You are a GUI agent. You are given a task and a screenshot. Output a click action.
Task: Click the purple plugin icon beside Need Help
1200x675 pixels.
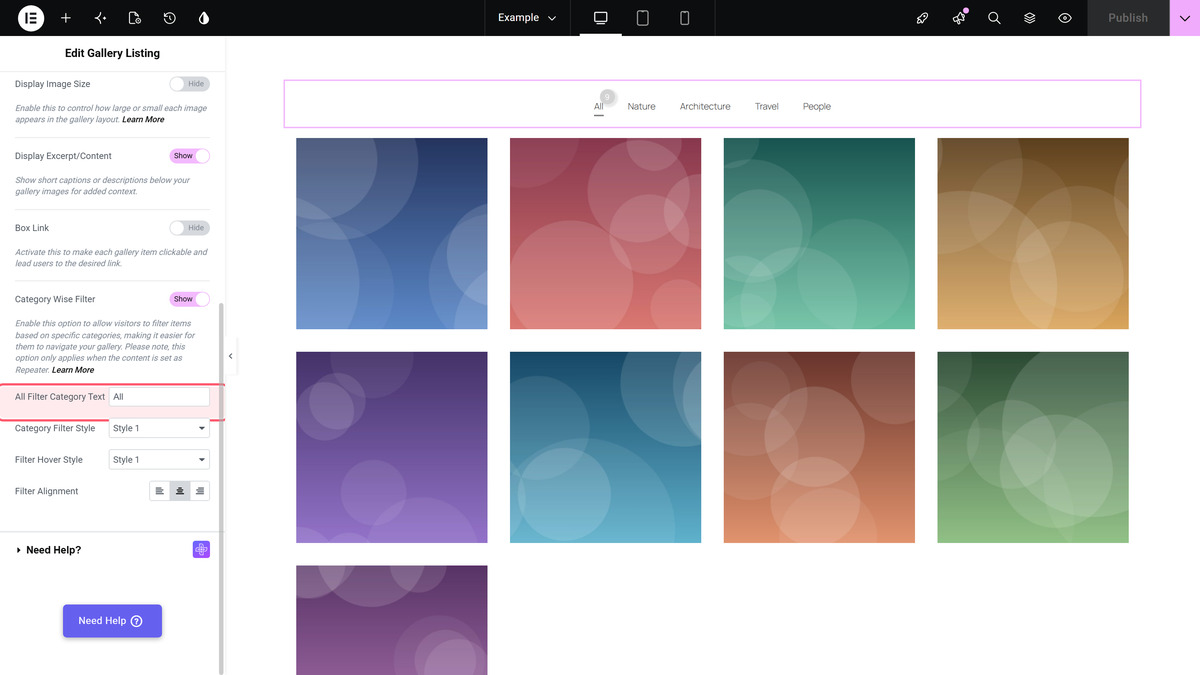201,550
